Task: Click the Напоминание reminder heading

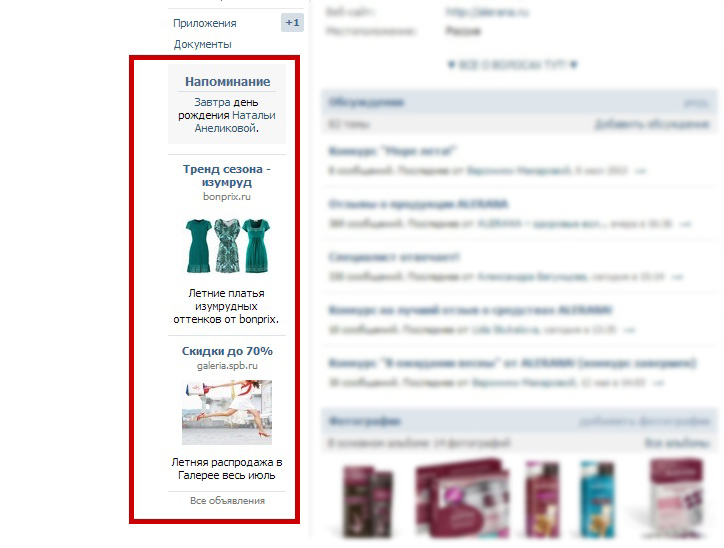Action: click(227, 82)
